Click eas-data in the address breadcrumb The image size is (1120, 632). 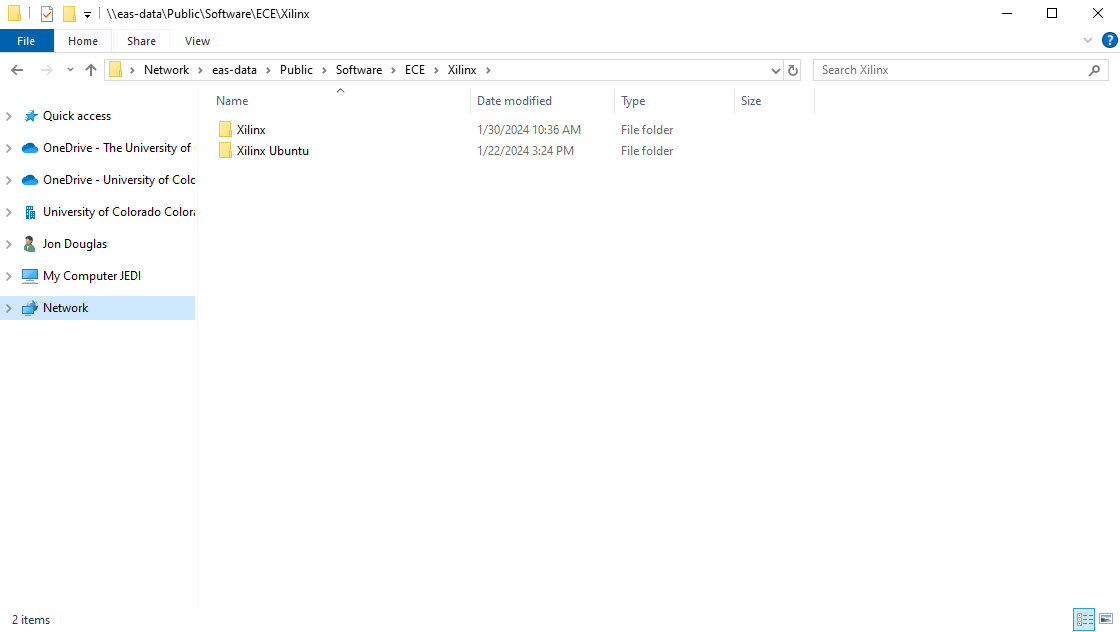coord(234,70)
